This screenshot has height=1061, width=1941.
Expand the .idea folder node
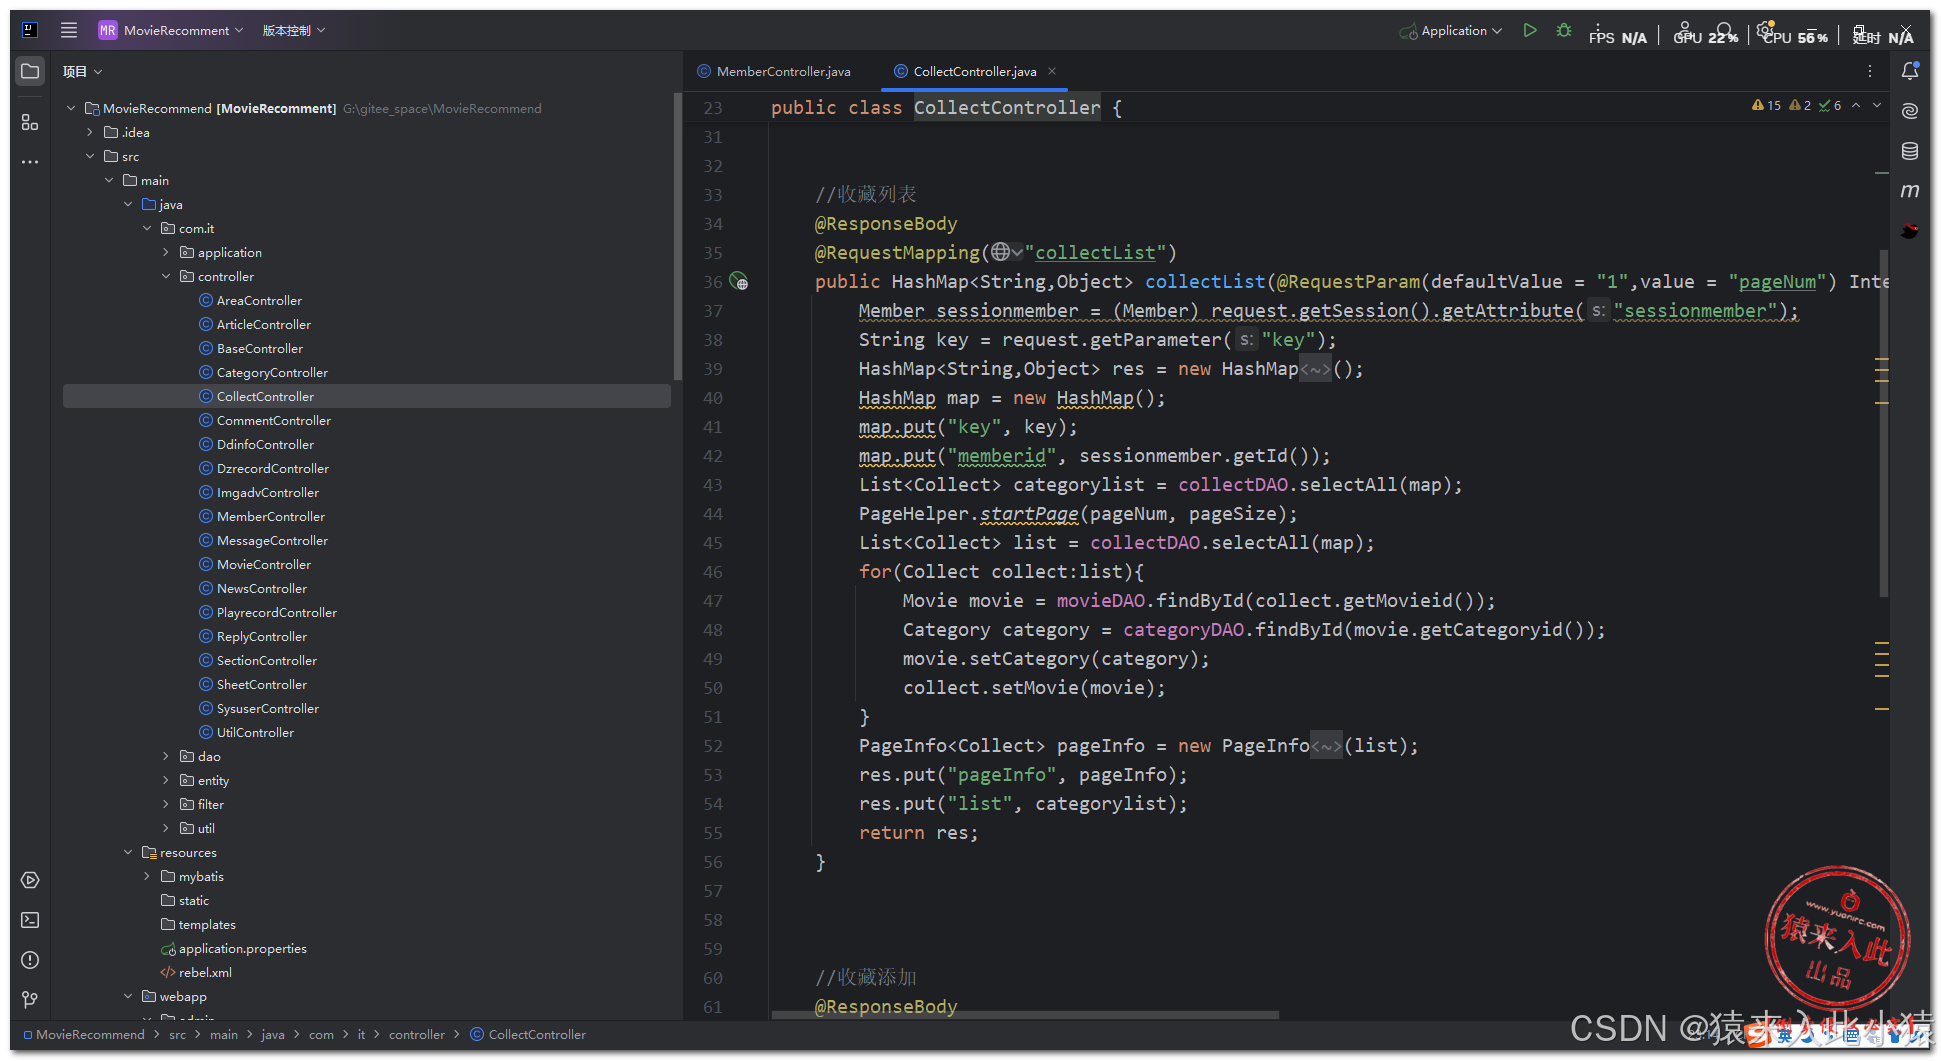tap(90, 132)
